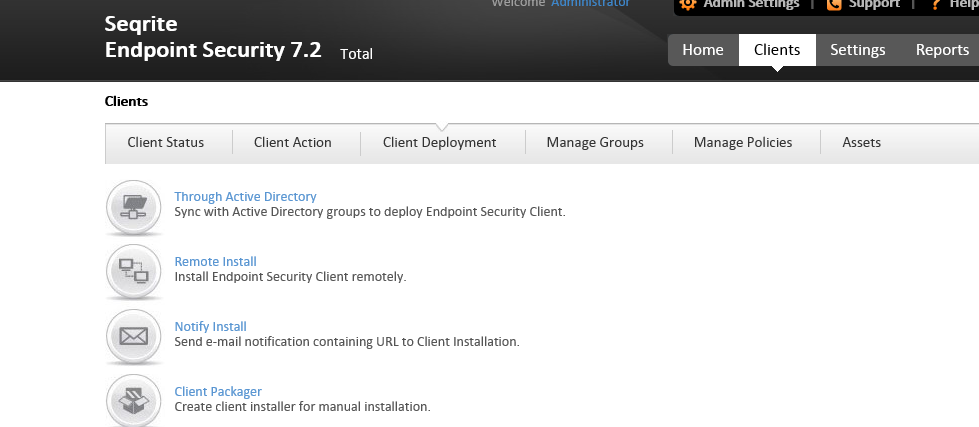Screen dimensions: 979x427
Task: Open the Assets sub-tab
Action: [862, 142]
